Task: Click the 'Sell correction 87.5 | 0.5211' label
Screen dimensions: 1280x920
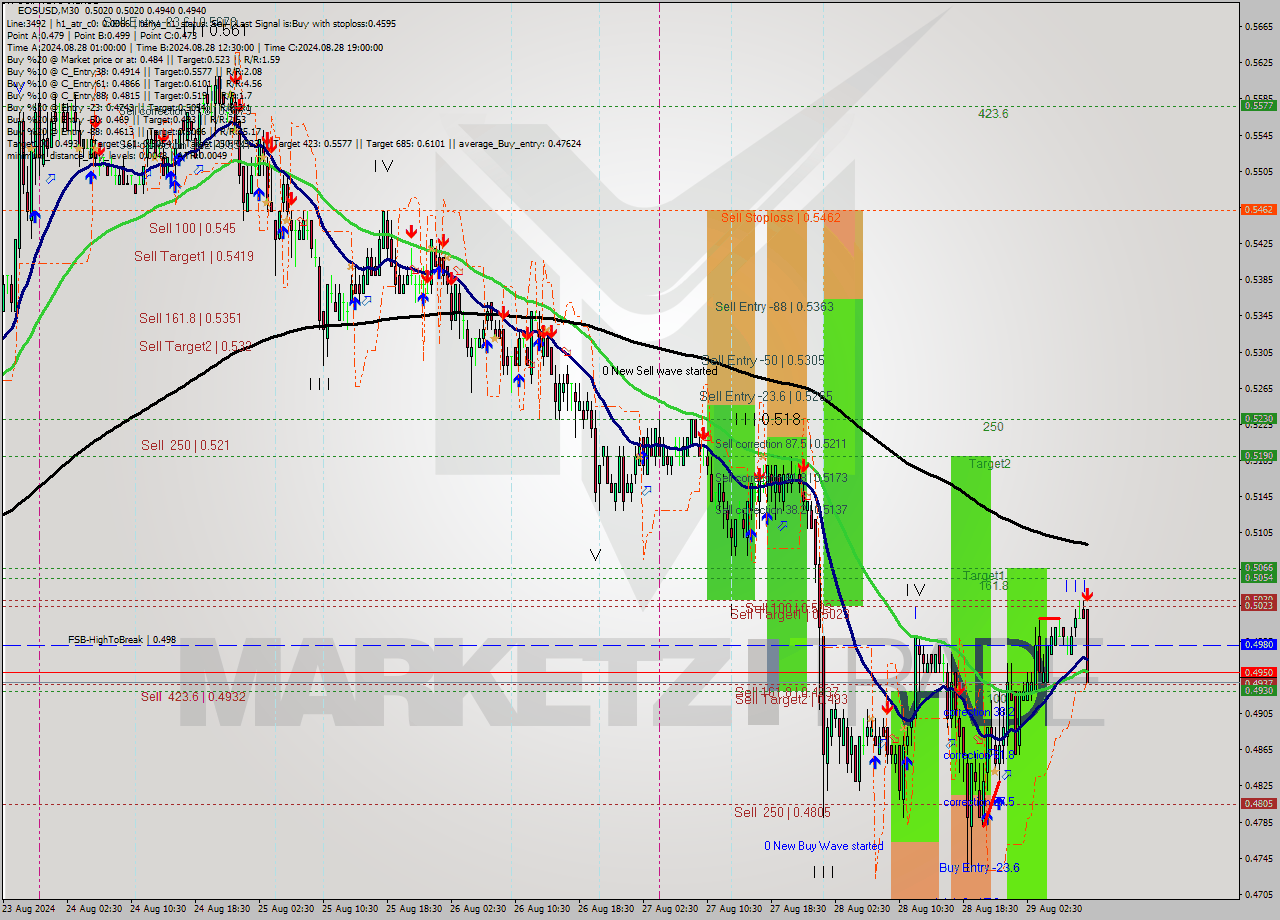Action: [x=780, y=443]
